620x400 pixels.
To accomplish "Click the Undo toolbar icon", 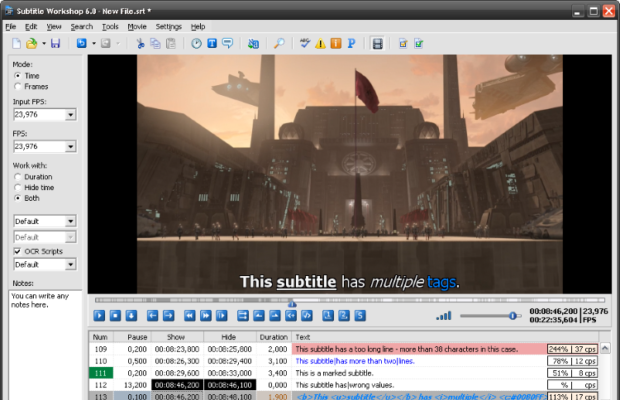I will (x=81, y=43).
